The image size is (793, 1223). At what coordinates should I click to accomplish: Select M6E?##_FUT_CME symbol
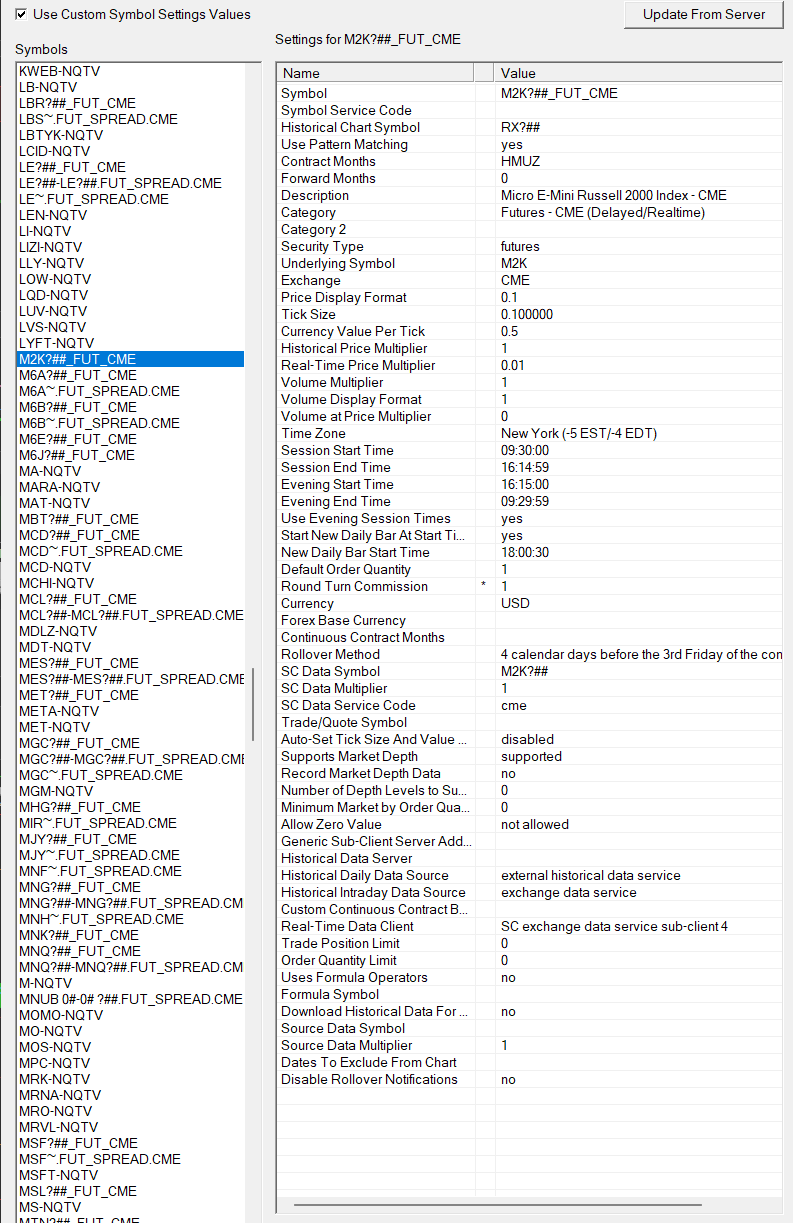pos(77,439)
